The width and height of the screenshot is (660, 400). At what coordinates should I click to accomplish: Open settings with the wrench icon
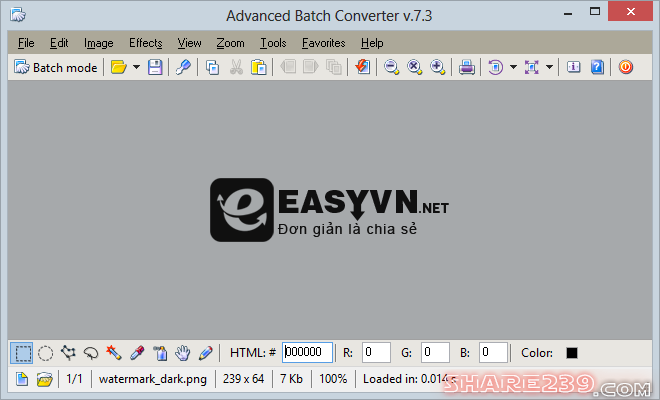pos(183,67)
